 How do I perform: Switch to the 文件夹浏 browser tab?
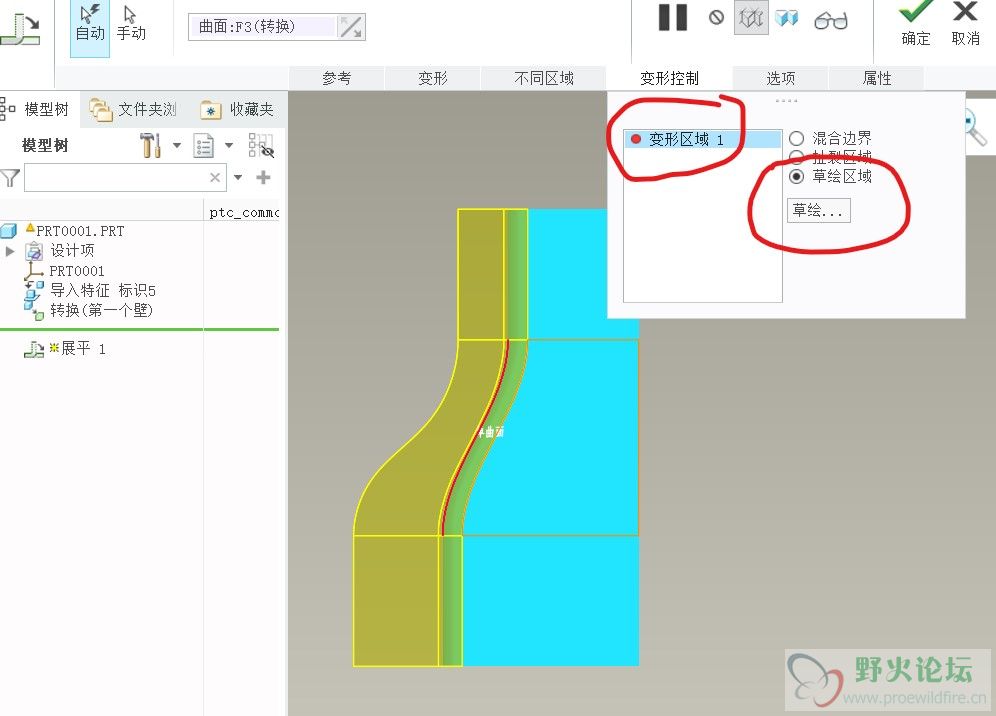click(x=133, y=109)
